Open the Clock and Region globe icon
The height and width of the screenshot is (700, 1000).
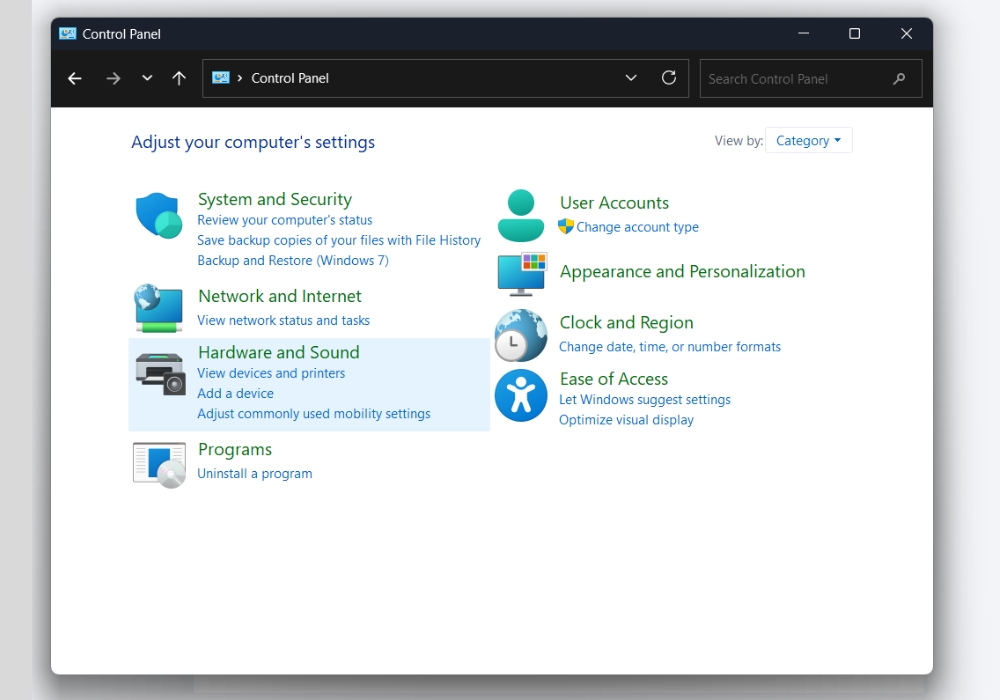click(x=520, y=335)
